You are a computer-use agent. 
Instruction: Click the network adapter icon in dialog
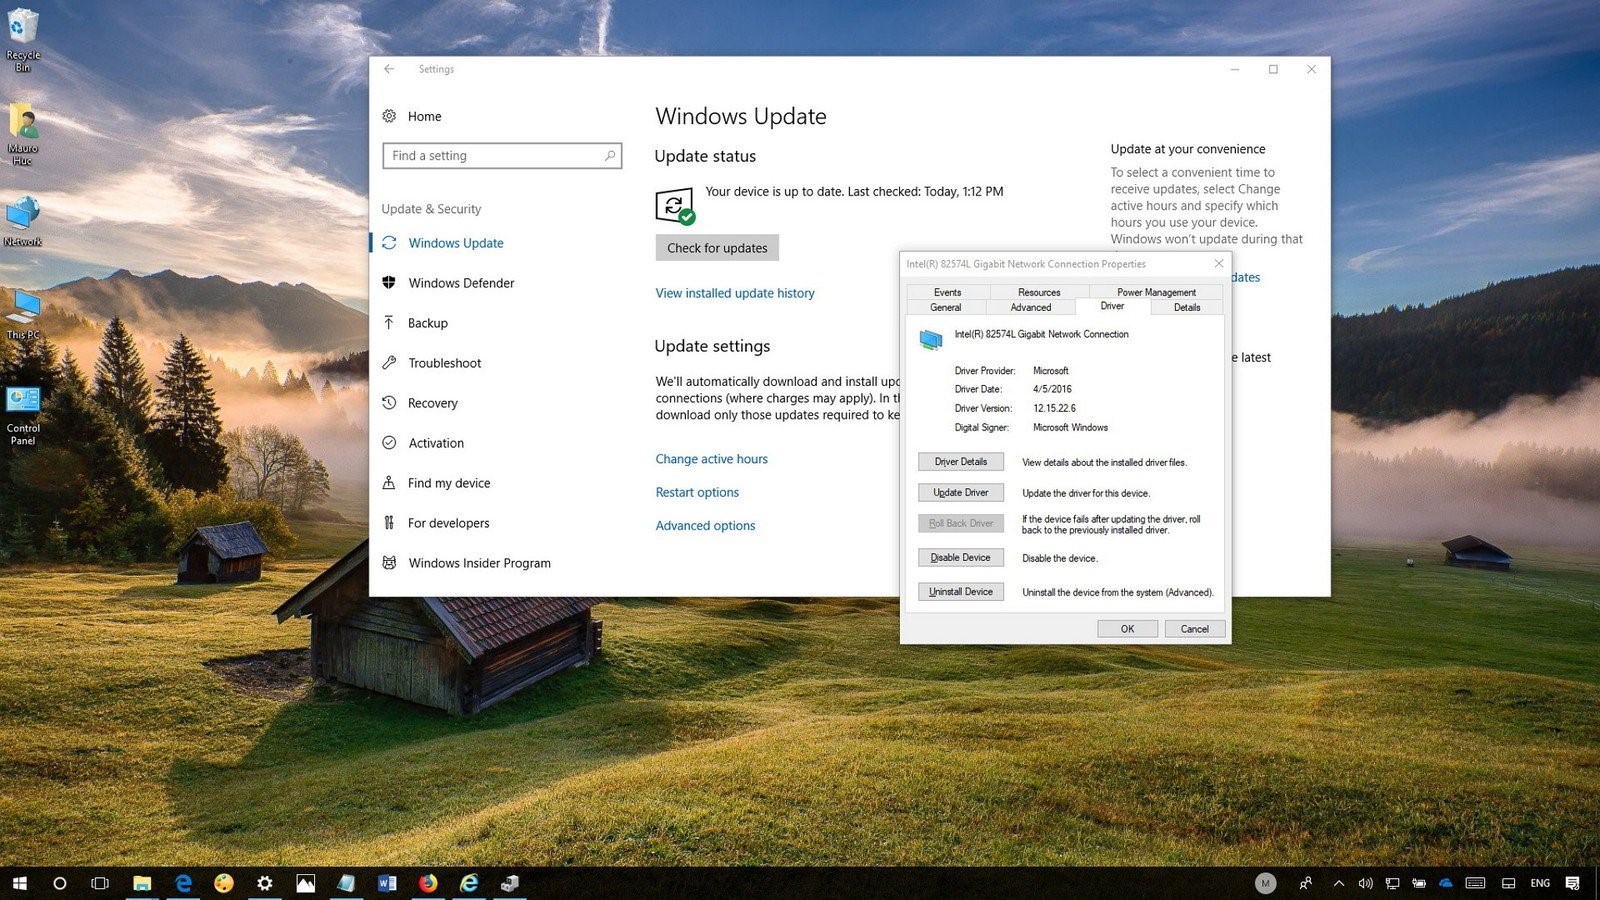tap(931, 340)
